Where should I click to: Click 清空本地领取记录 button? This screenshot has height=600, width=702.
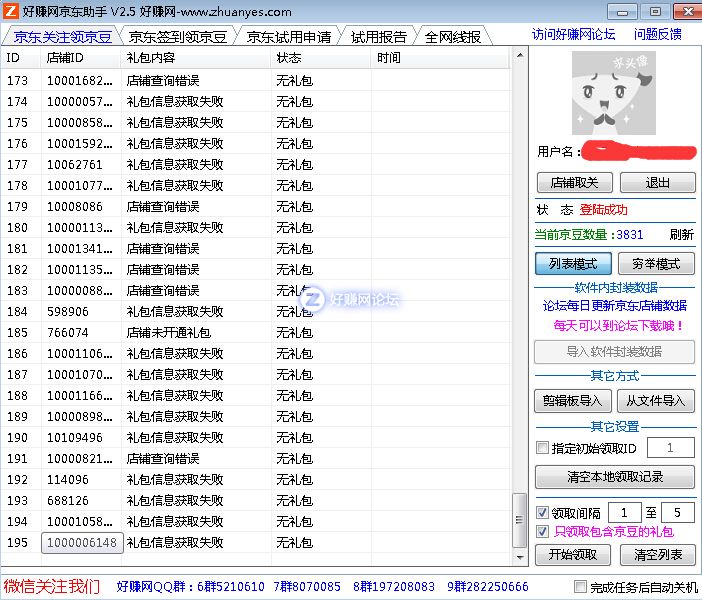click(615, 477)
